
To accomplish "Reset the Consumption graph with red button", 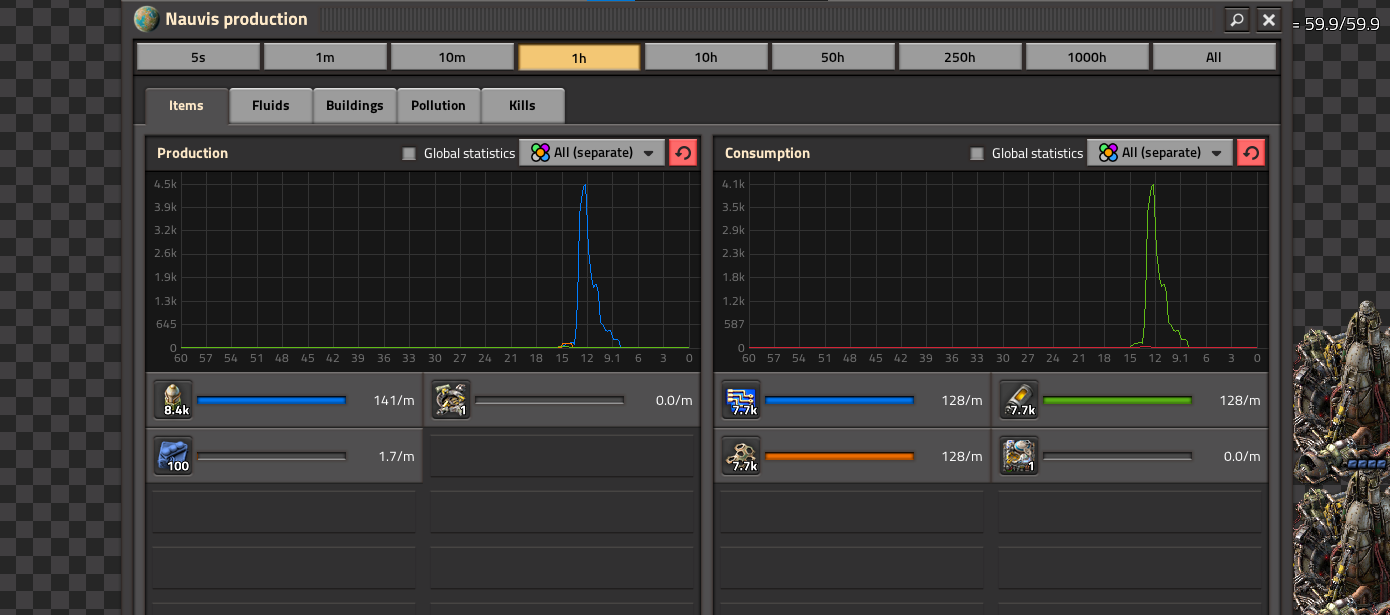I will (x=1251, y=153).
